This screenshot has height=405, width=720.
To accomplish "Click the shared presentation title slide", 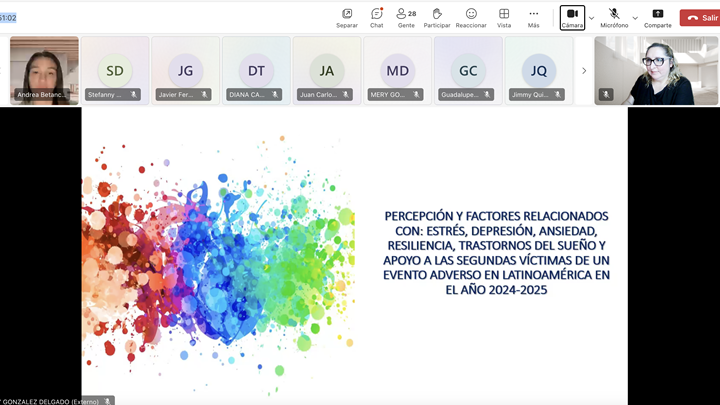I will coord(354,255).
